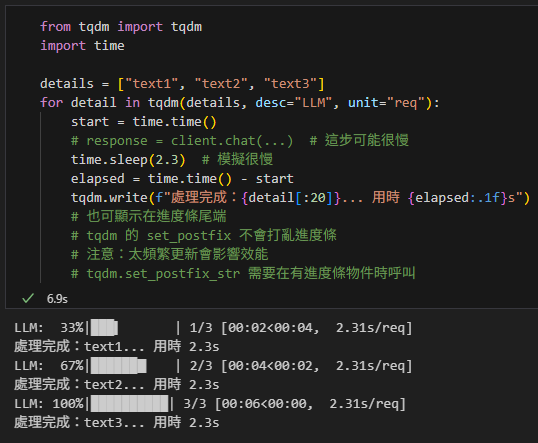Click the 'elapsed = time.time() - start' line

coord(182,179)
